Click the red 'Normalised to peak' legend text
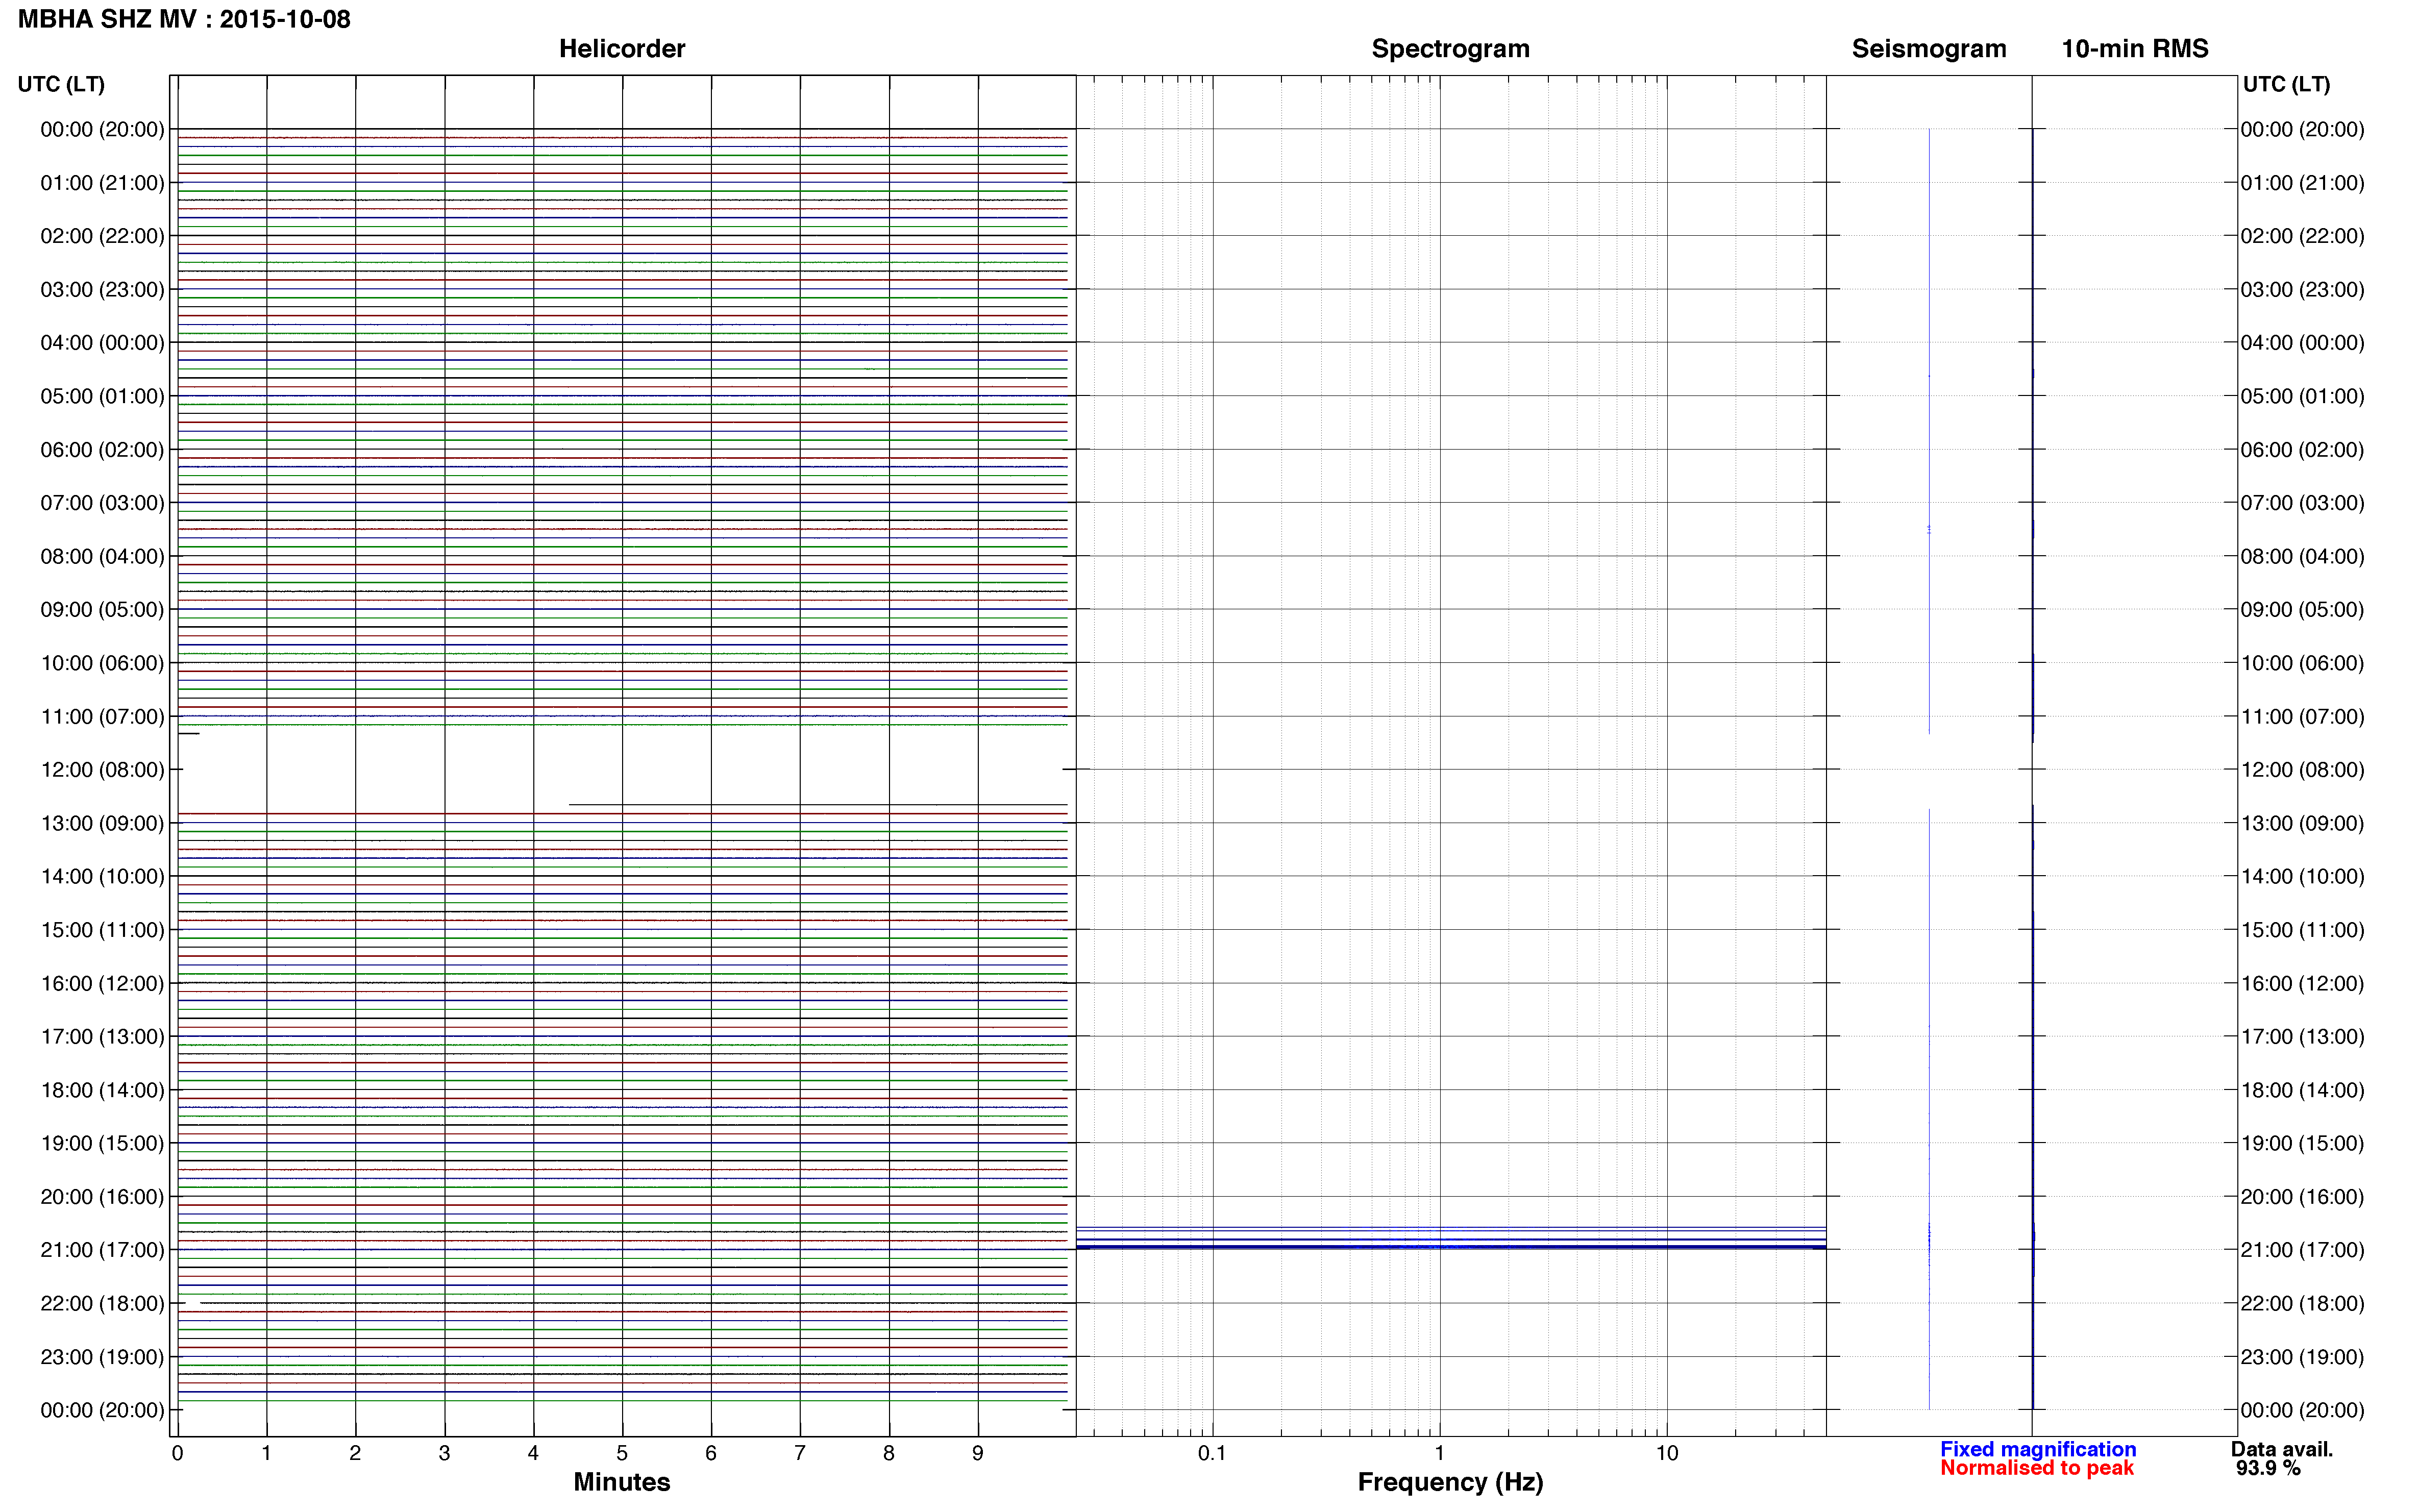Viewport: 2419px width, 1512px height. click(x=2037, y=1468)
